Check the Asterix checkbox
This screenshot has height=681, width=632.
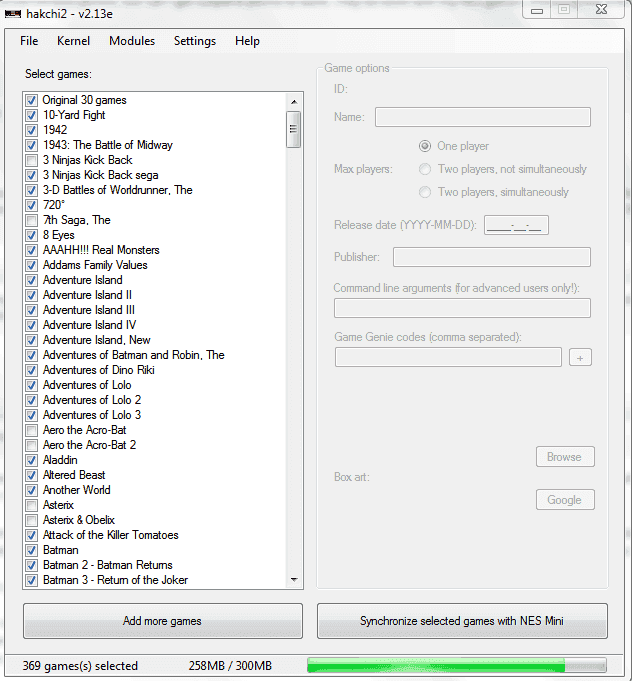pyautogui.click(x=31, y=505)
